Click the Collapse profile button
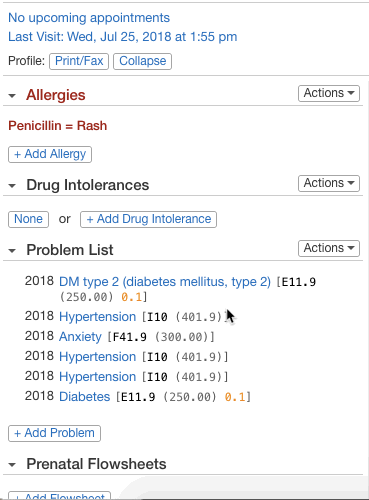The width and height of the screenshot is (369, 500). 142,61
